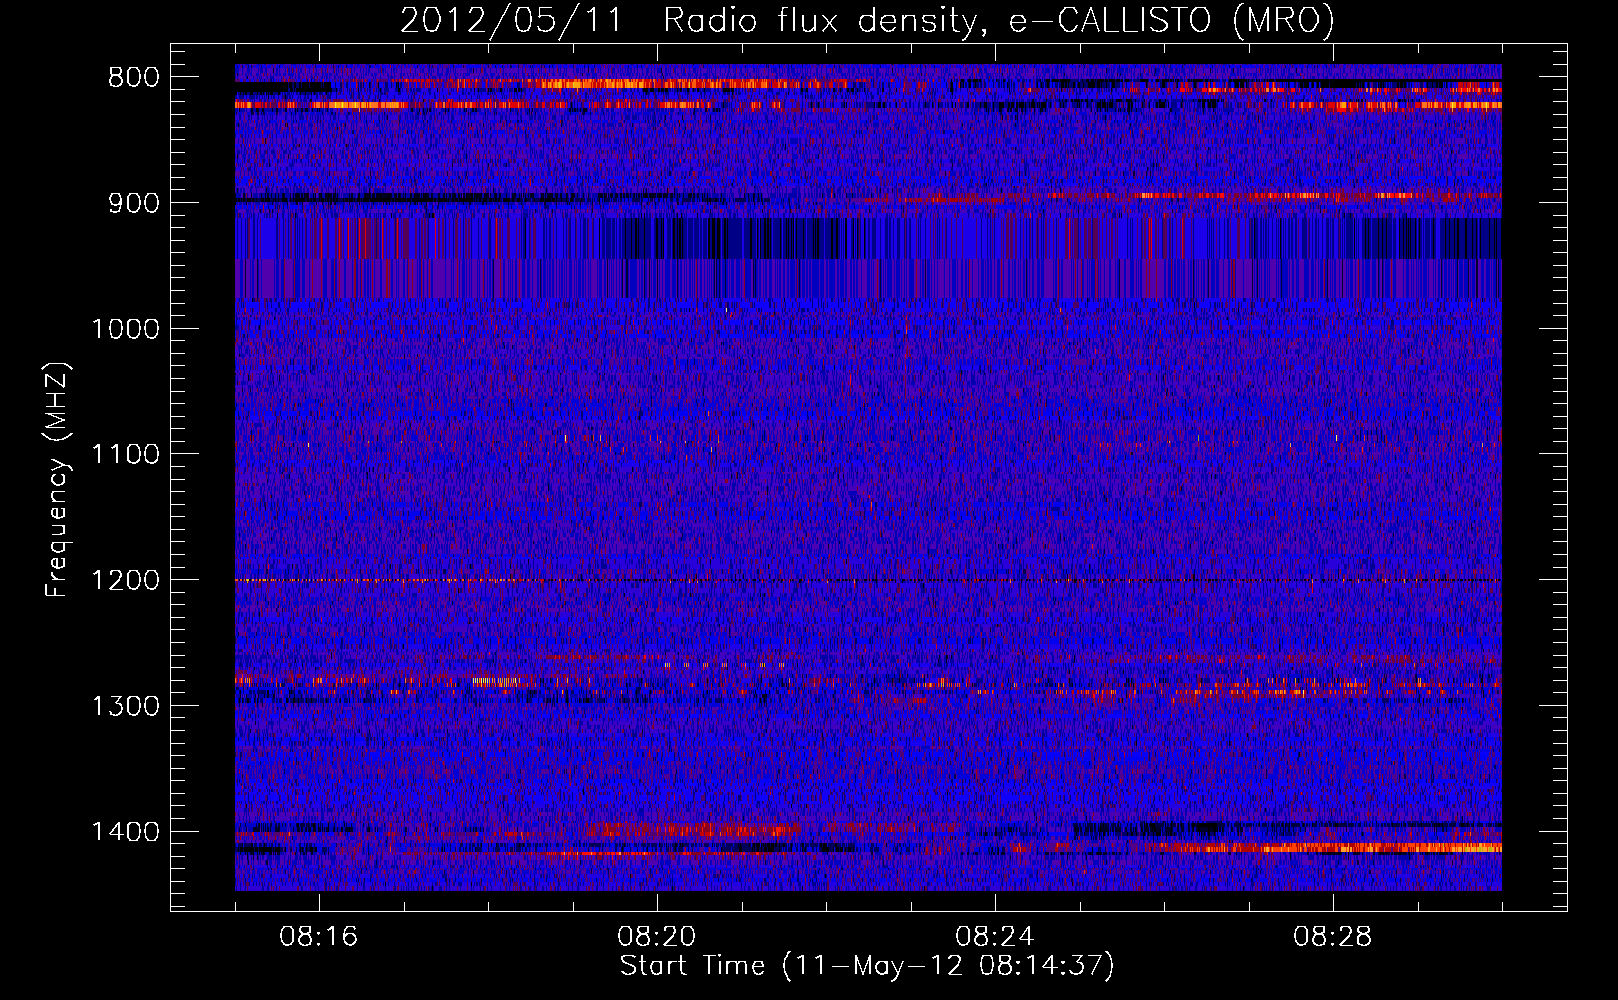The height and width of the screenshot is (1000, 1618).
Task: Select the 1000 frequency tick label
Action: coord(126,329)
